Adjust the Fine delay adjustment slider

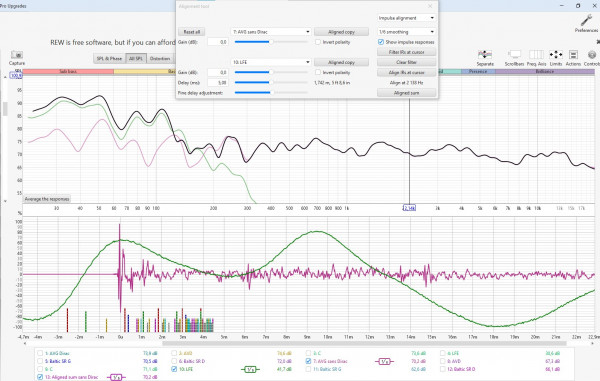(x=271, y=93)
